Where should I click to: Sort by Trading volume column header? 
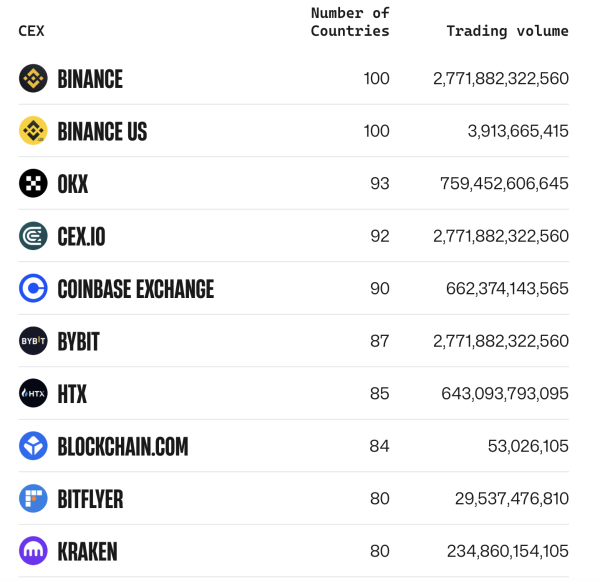coord(507,31)
